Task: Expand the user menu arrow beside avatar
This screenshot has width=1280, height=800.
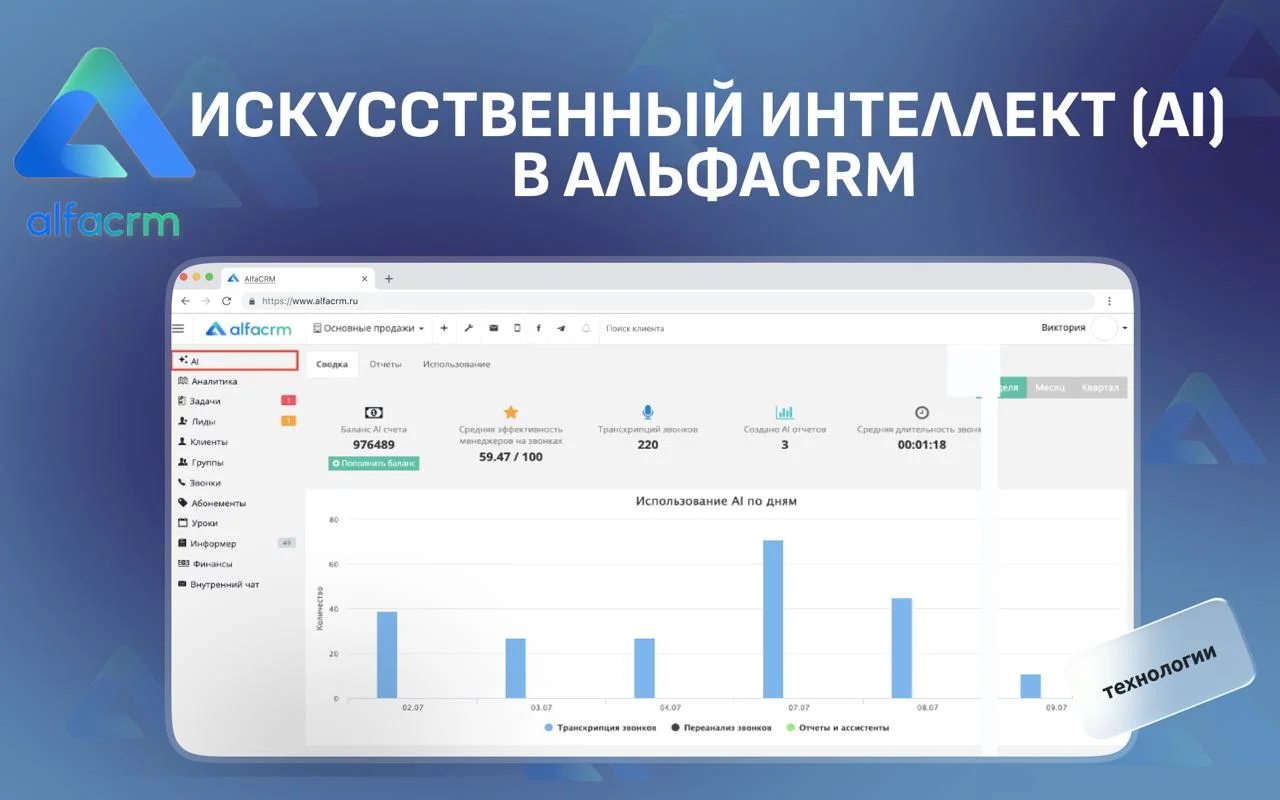Action: 1125,329
